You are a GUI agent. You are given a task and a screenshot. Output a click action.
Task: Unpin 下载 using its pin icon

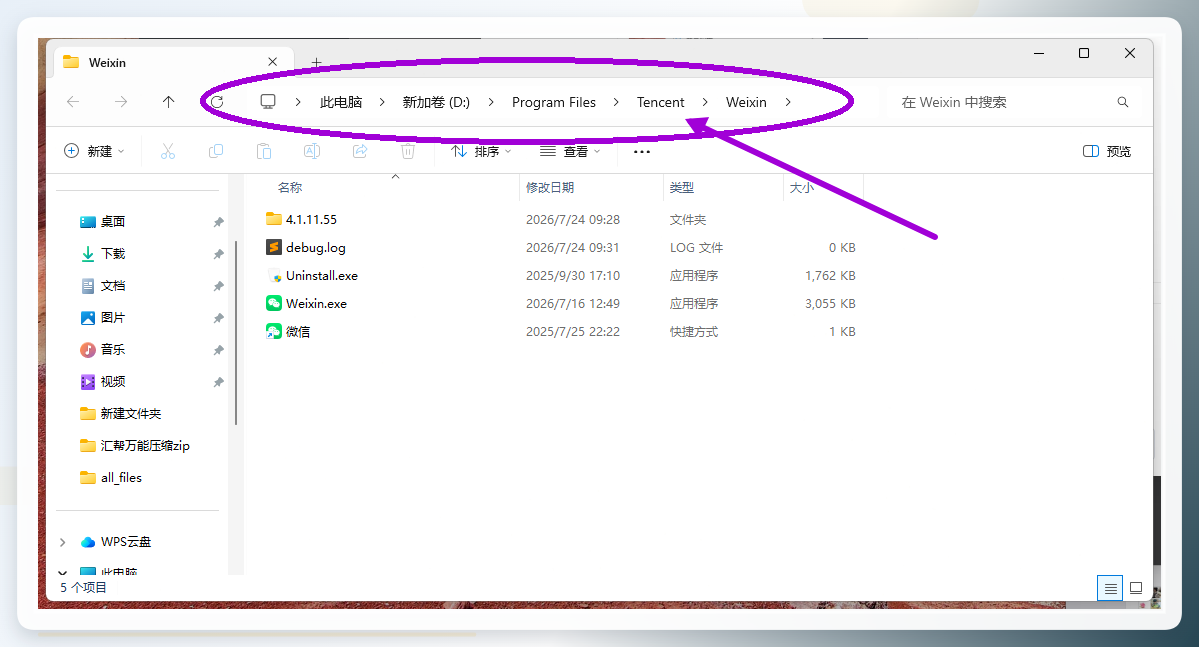pyautogui.click(x=219, y=254)
